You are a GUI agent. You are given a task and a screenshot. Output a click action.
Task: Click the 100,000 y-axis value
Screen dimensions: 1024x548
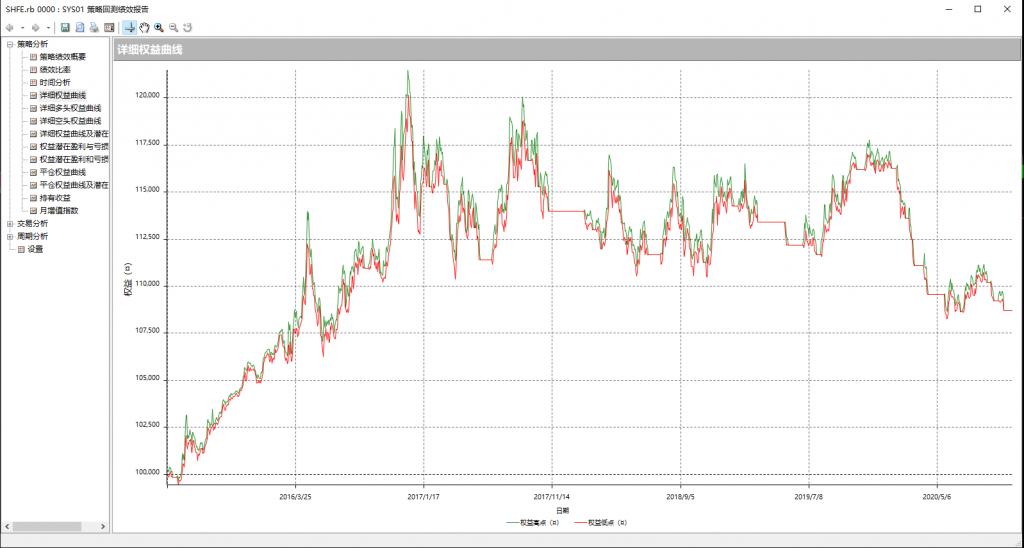coord(150,473)
